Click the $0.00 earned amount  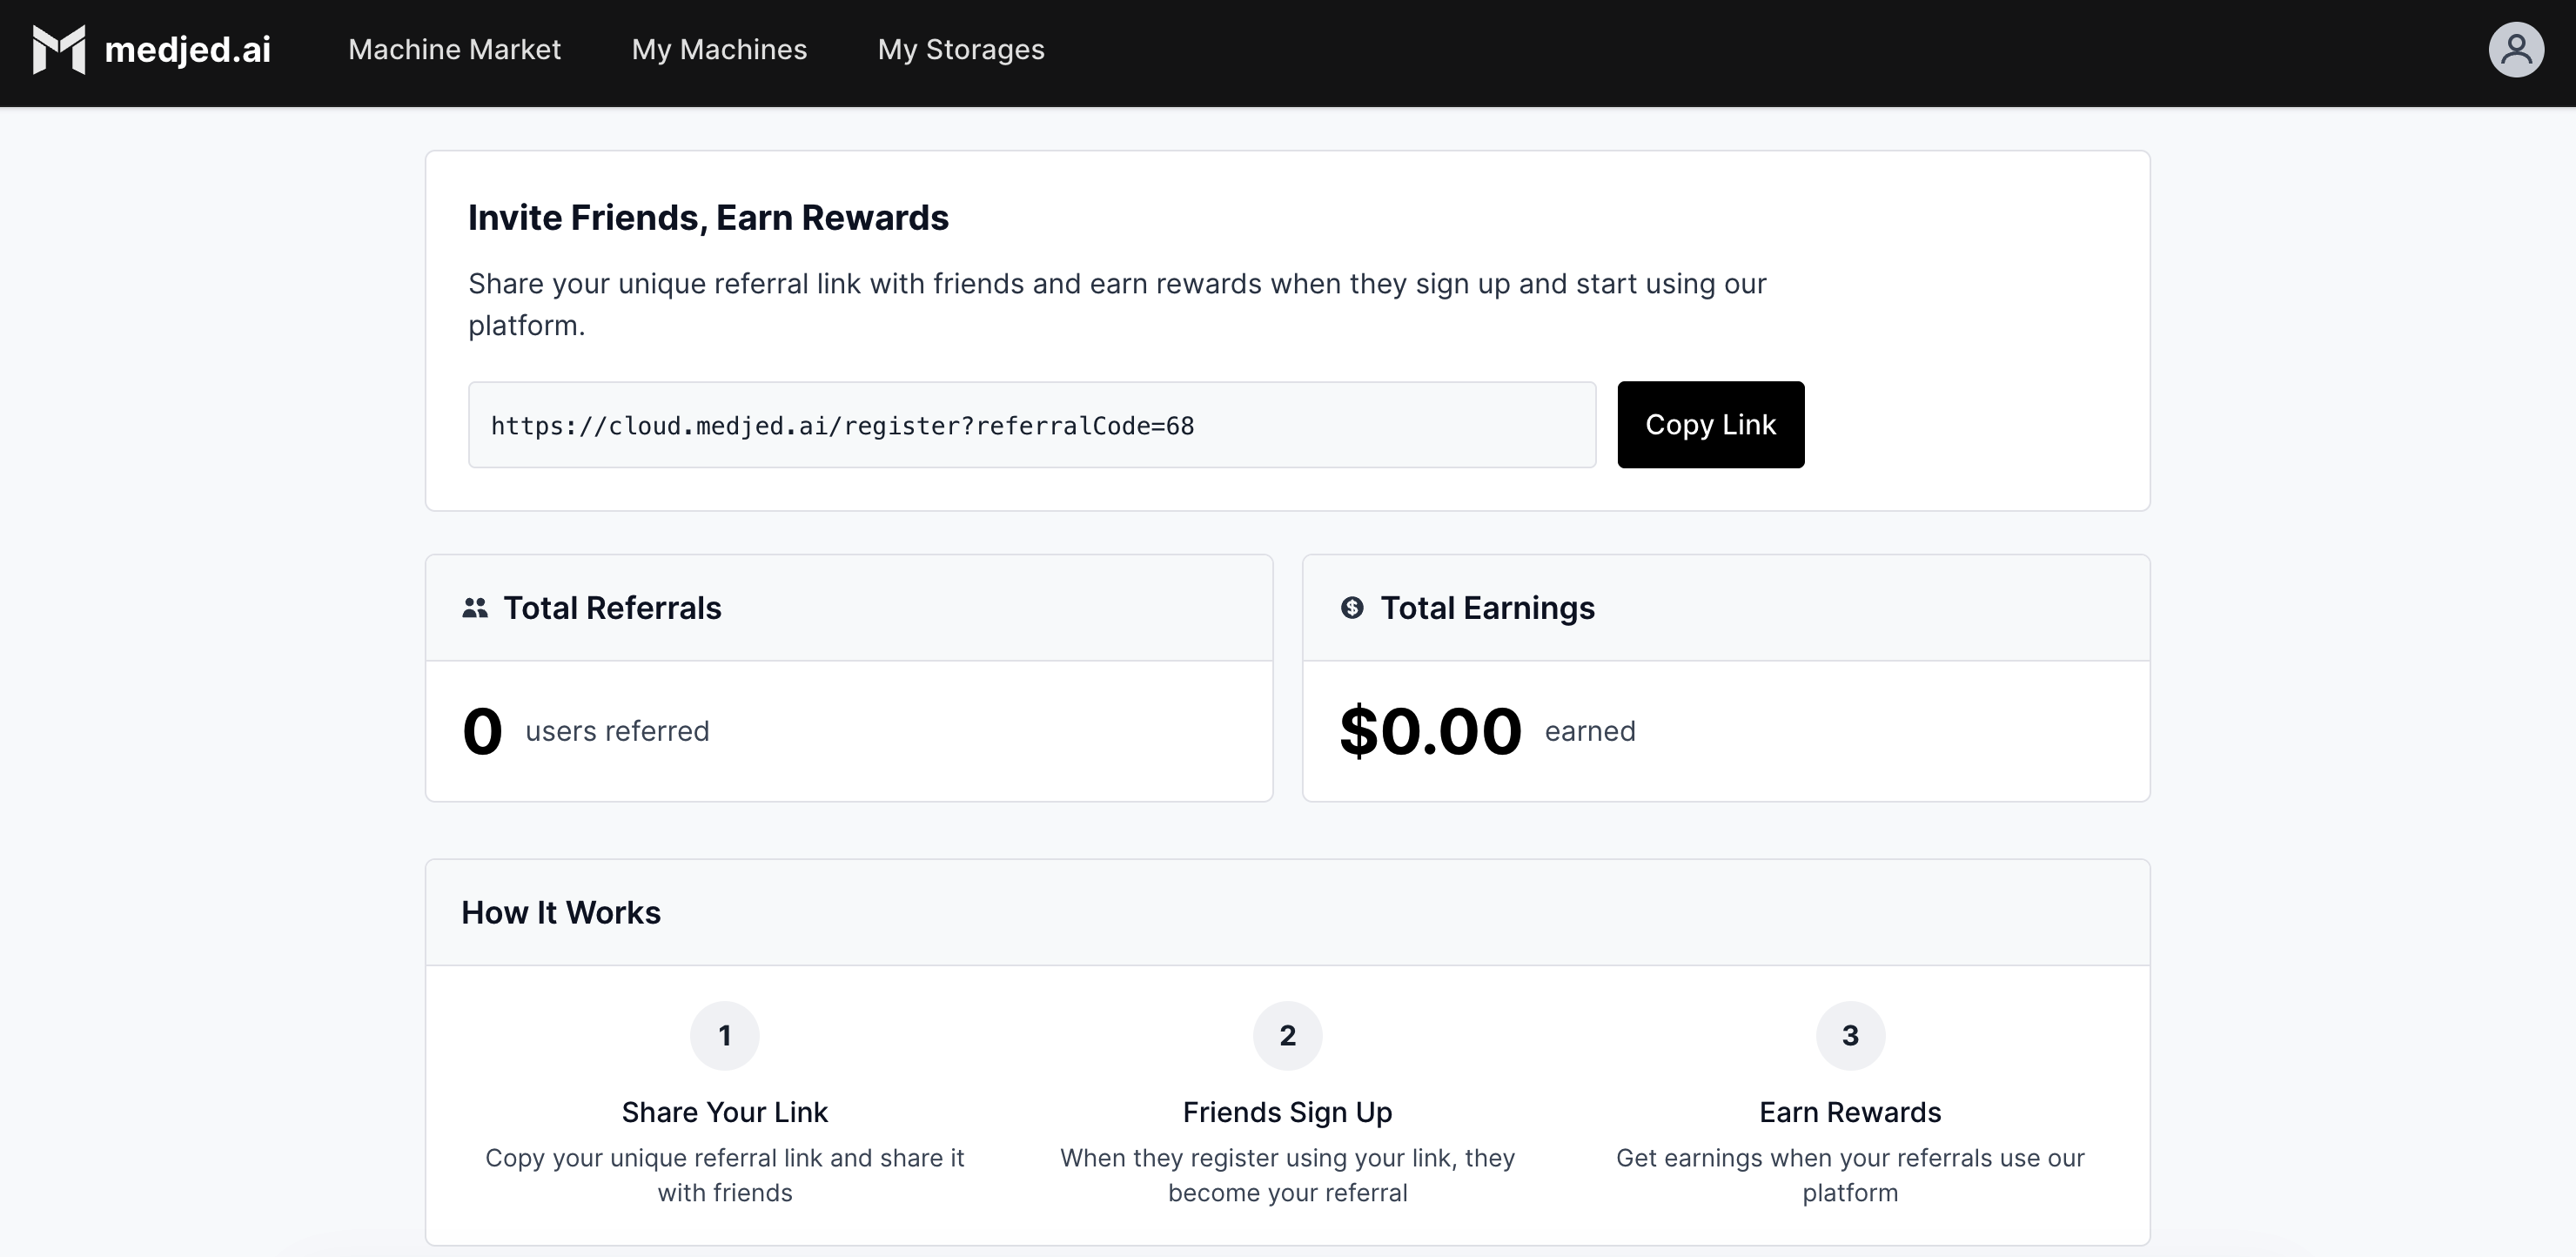pyautogui.click(x=1430, y=730)
